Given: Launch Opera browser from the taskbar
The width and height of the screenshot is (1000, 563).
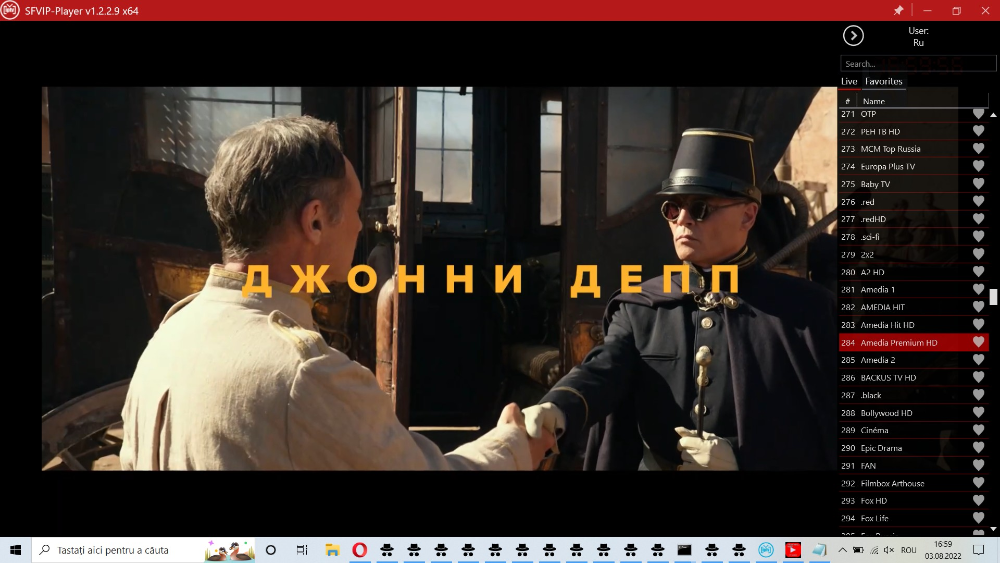Looking at the screenshot, I should click(x=360, y=550).
